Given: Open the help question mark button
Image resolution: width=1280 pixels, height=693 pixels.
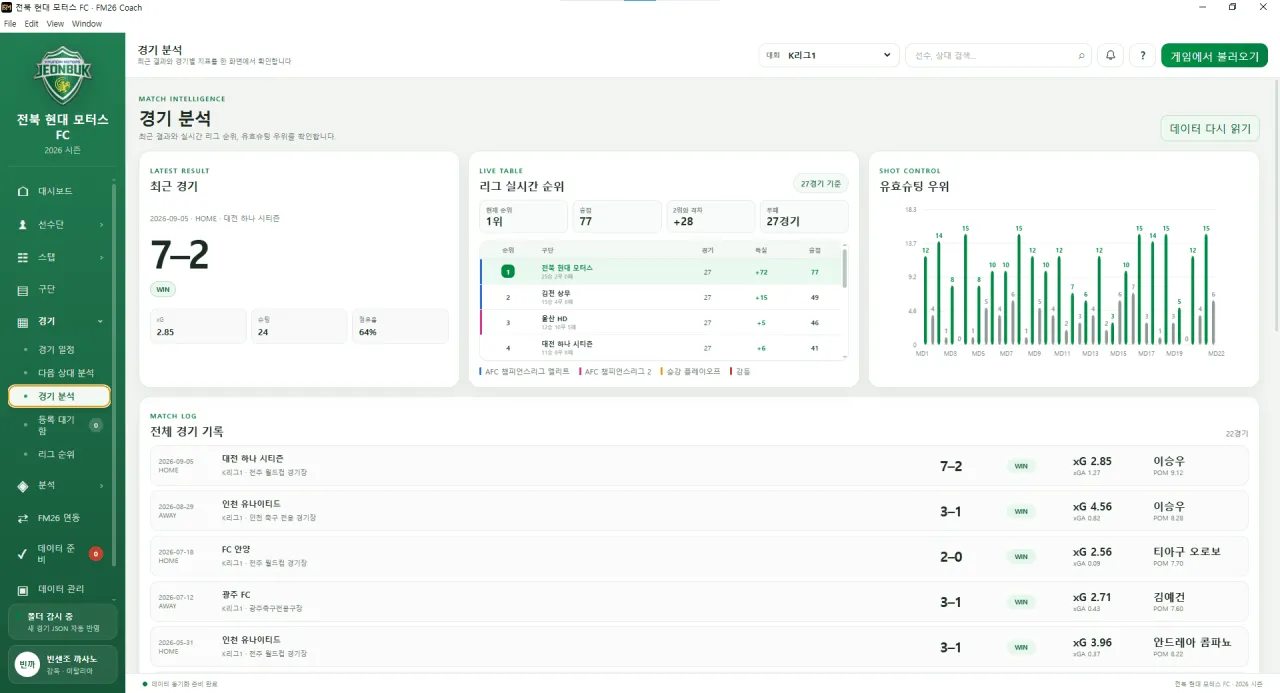Looking at the screenshot, I should coord(1142,56).
